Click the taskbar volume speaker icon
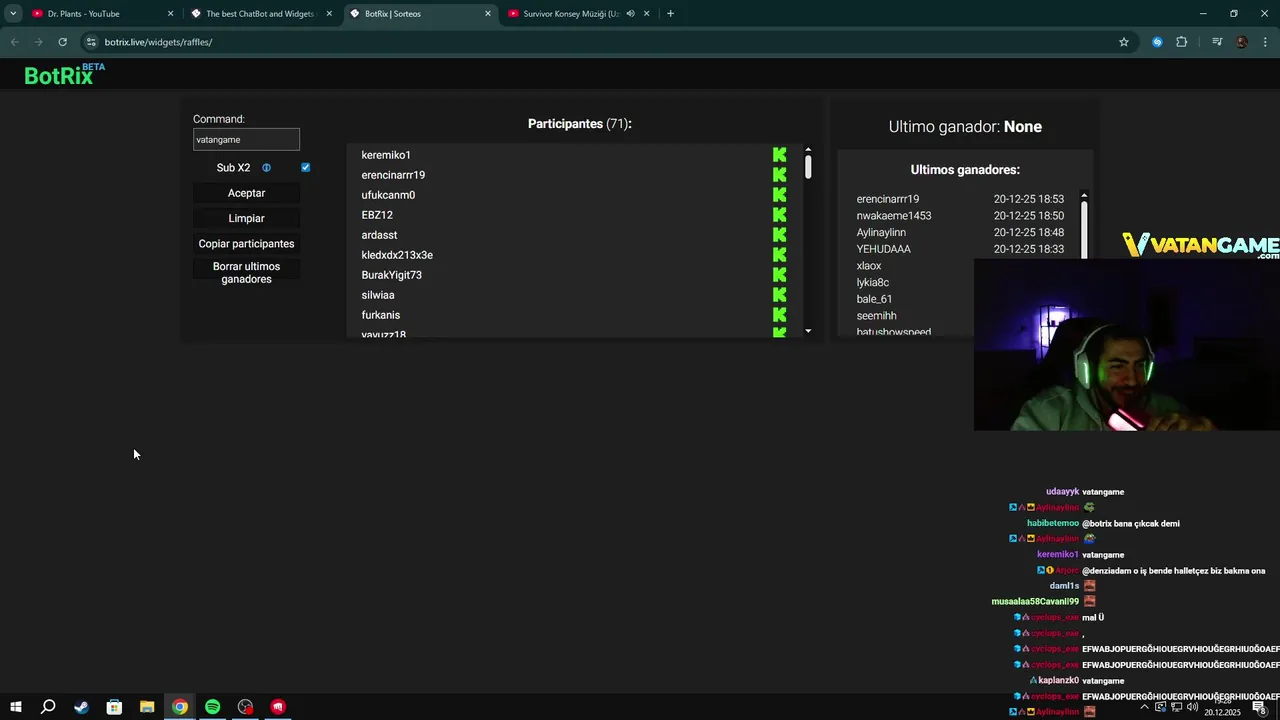 [1192, 707]
